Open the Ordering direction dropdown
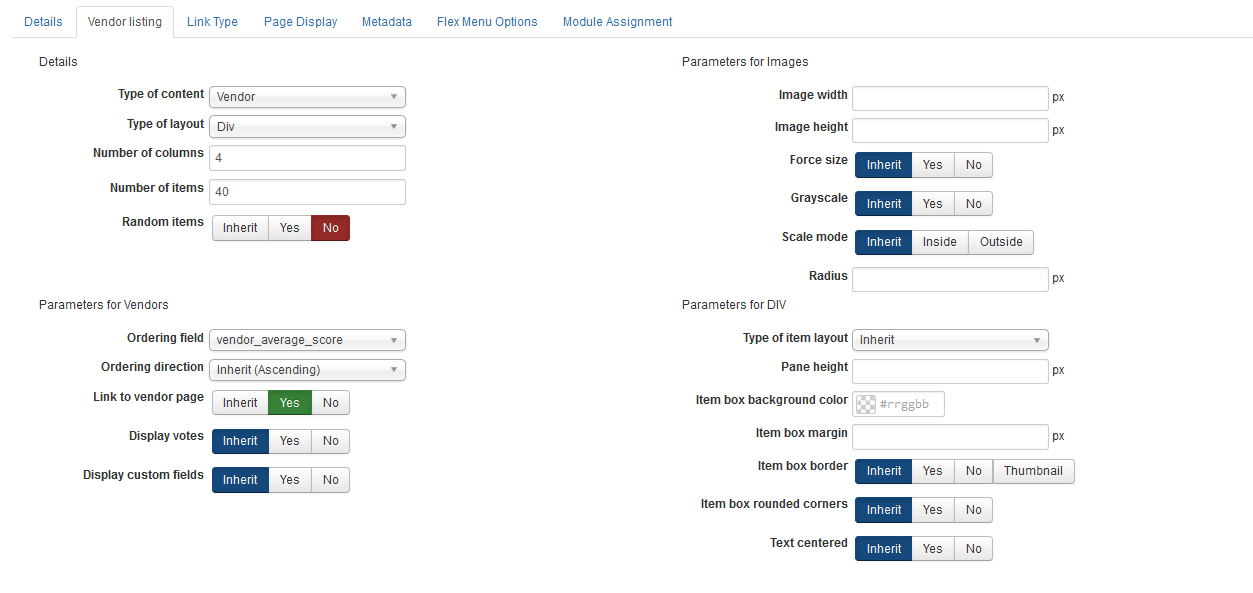Image resolution: width=1253 pixels, height=593 pixels. [x=307, y=370]
